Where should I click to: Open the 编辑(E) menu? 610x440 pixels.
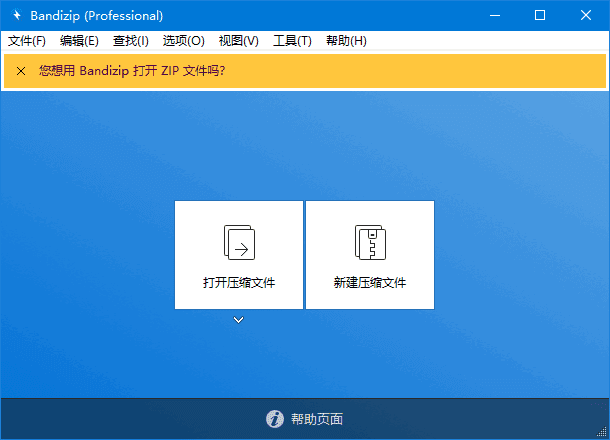[x=79, y=41]
